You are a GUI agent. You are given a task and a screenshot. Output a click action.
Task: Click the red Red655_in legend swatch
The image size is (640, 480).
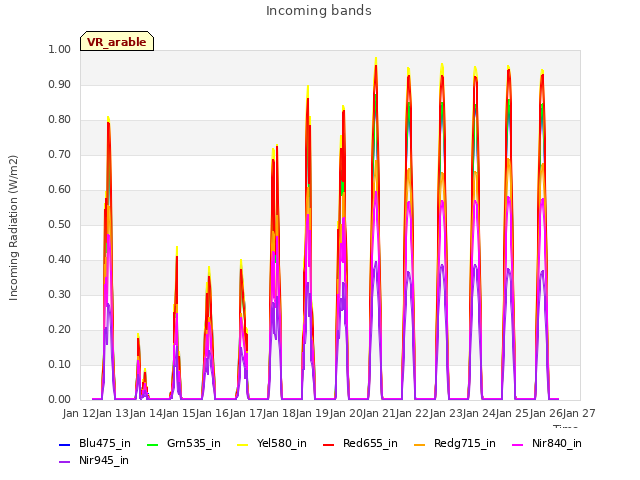[x=329, y=444]
